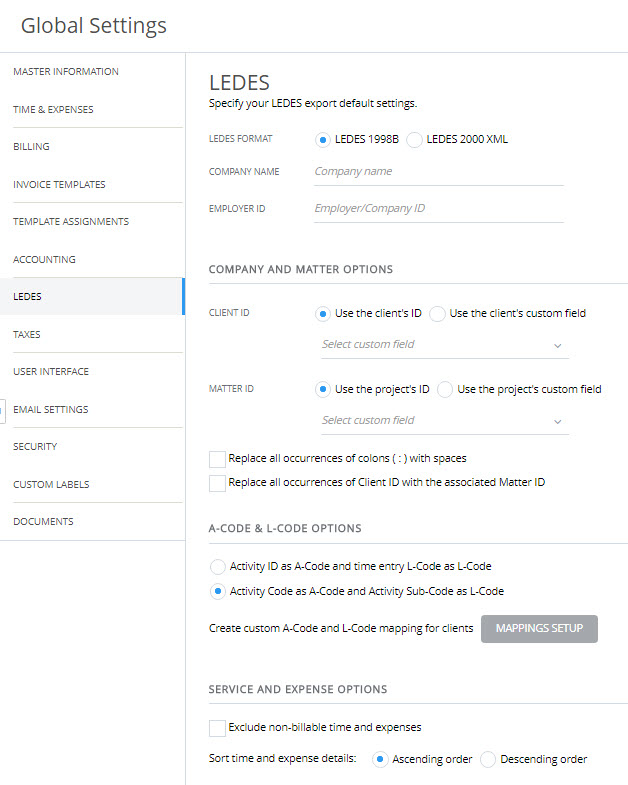This screenshot has width=628, height=785.
Task: Select Activity ID as A-Code option
Action: click(x=217, y=567)
